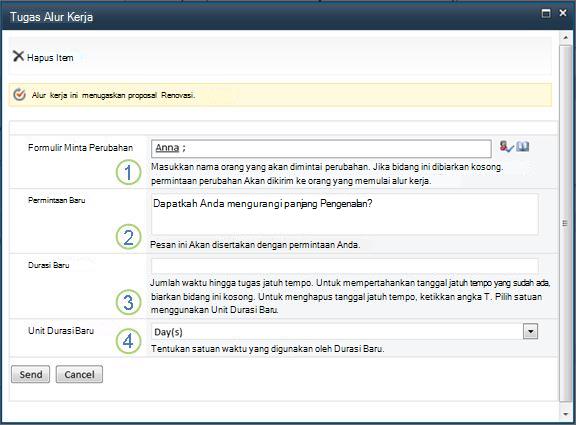Image resolution: width=576 pixels, height=425 pixels.
Task: Click the Unit Durasi Baru label
Action: click(61, 331)
